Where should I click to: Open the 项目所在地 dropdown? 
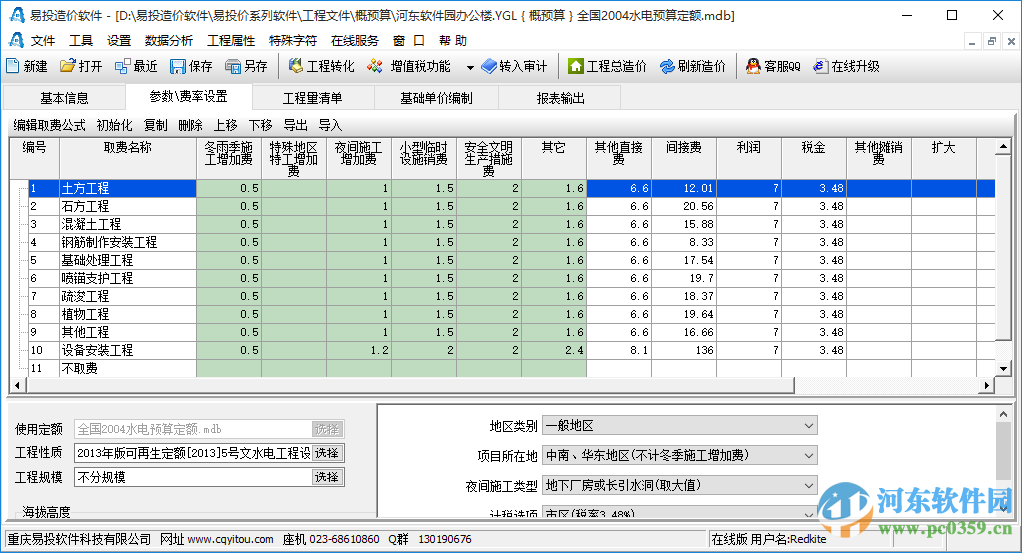coord(808,455)
